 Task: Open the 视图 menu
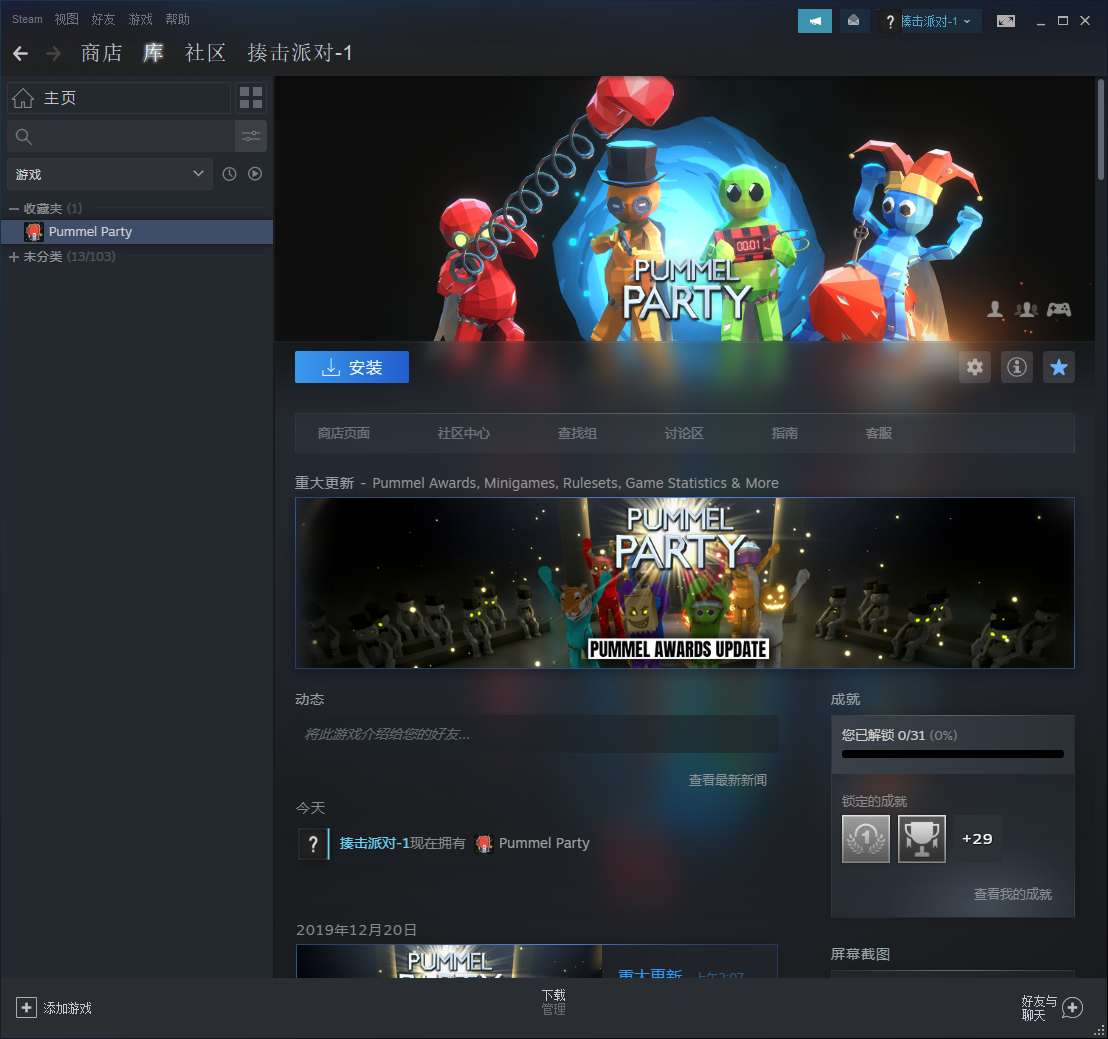pyautogui.click(x=66, y=19)
